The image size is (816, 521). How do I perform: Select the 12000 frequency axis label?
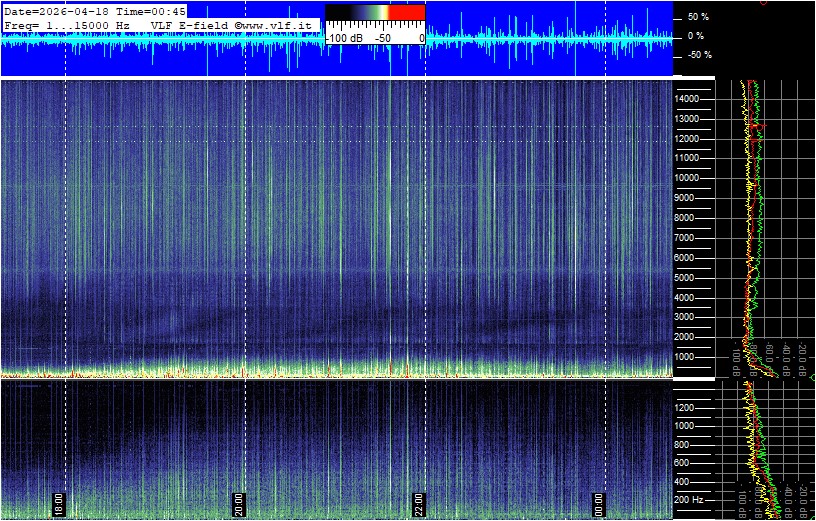686,139
